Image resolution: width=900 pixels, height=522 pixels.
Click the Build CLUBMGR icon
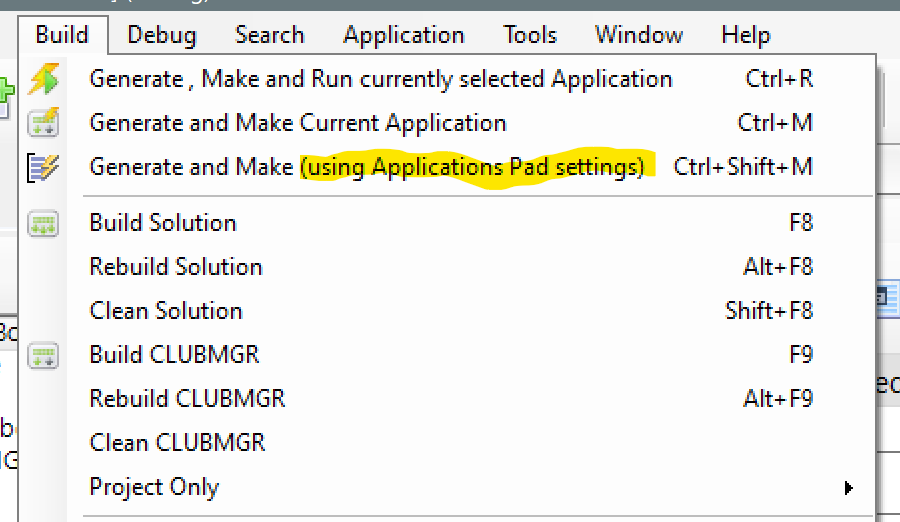(43, 355)
